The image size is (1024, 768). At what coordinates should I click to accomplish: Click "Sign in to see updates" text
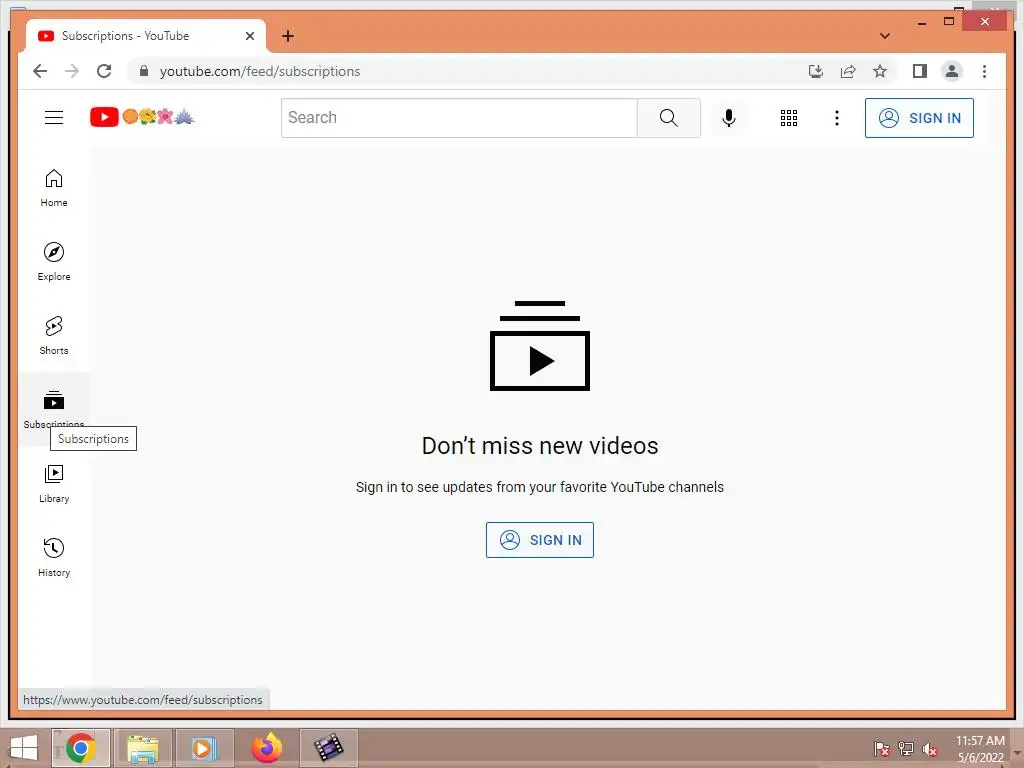click(x=539, y=487)
